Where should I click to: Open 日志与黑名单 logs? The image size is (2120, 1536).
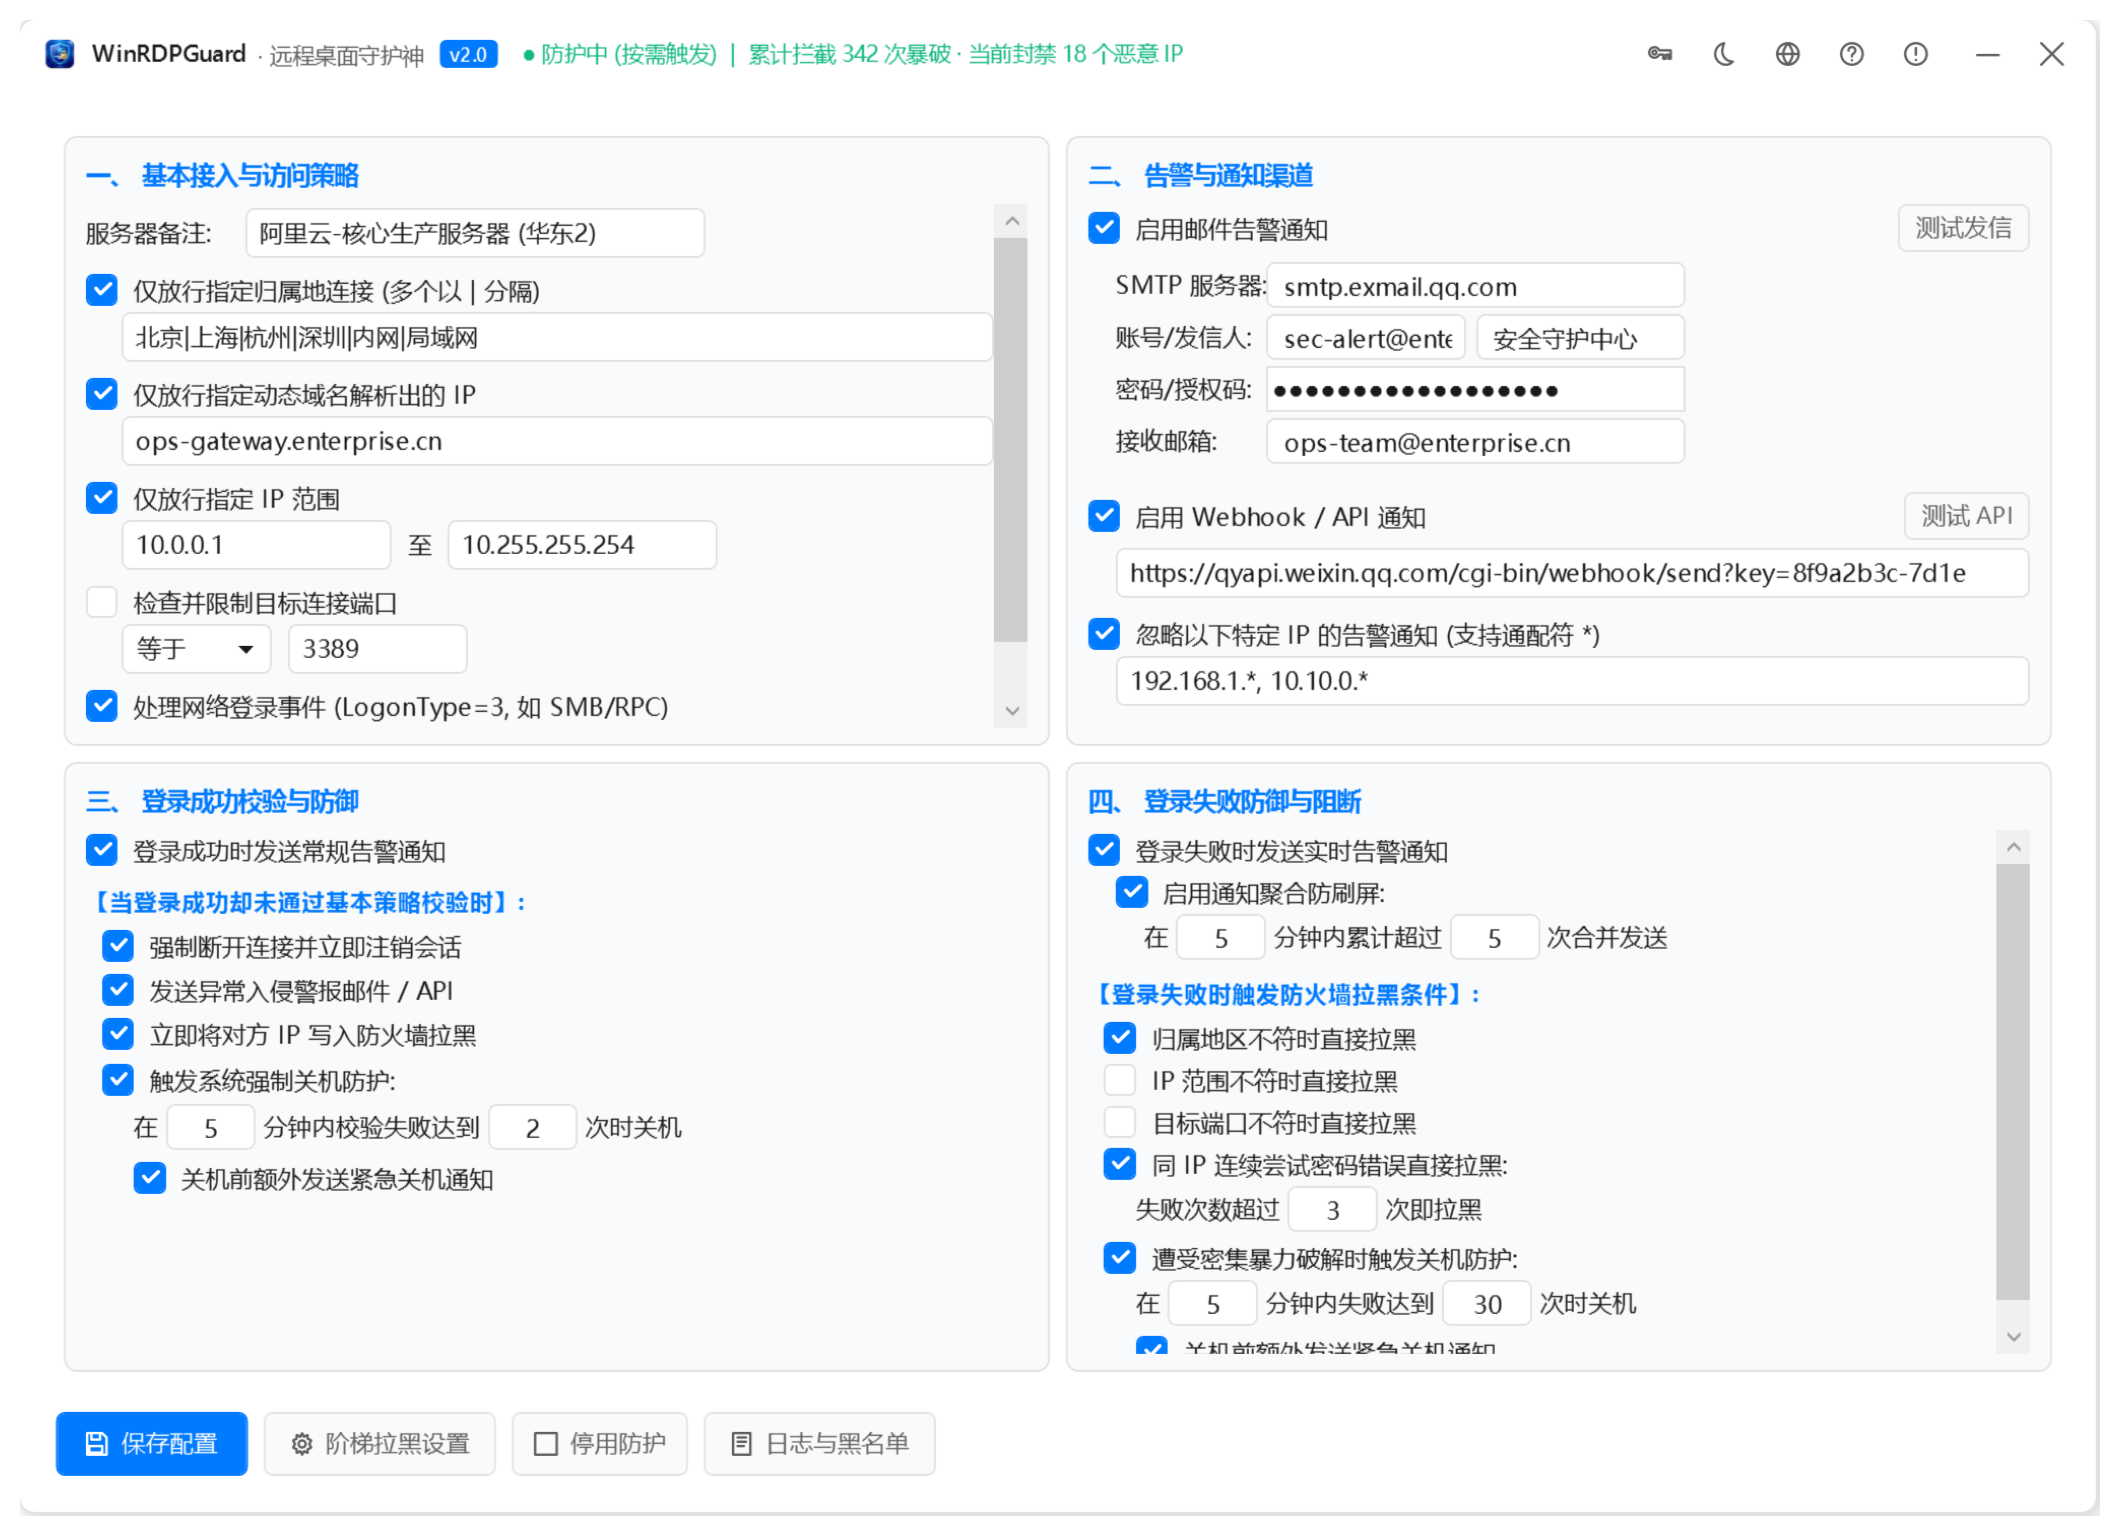tap(820, 1443)
